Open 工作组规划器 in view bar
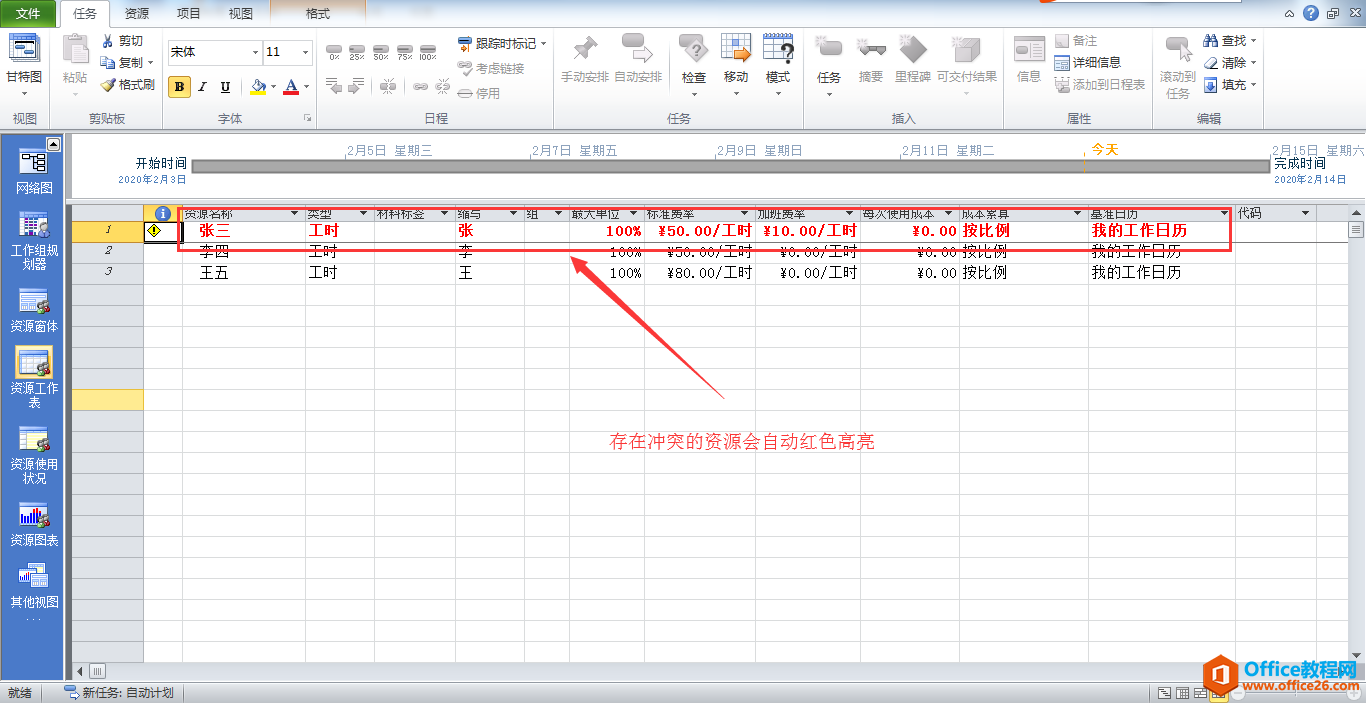 (x=34, y=241)
